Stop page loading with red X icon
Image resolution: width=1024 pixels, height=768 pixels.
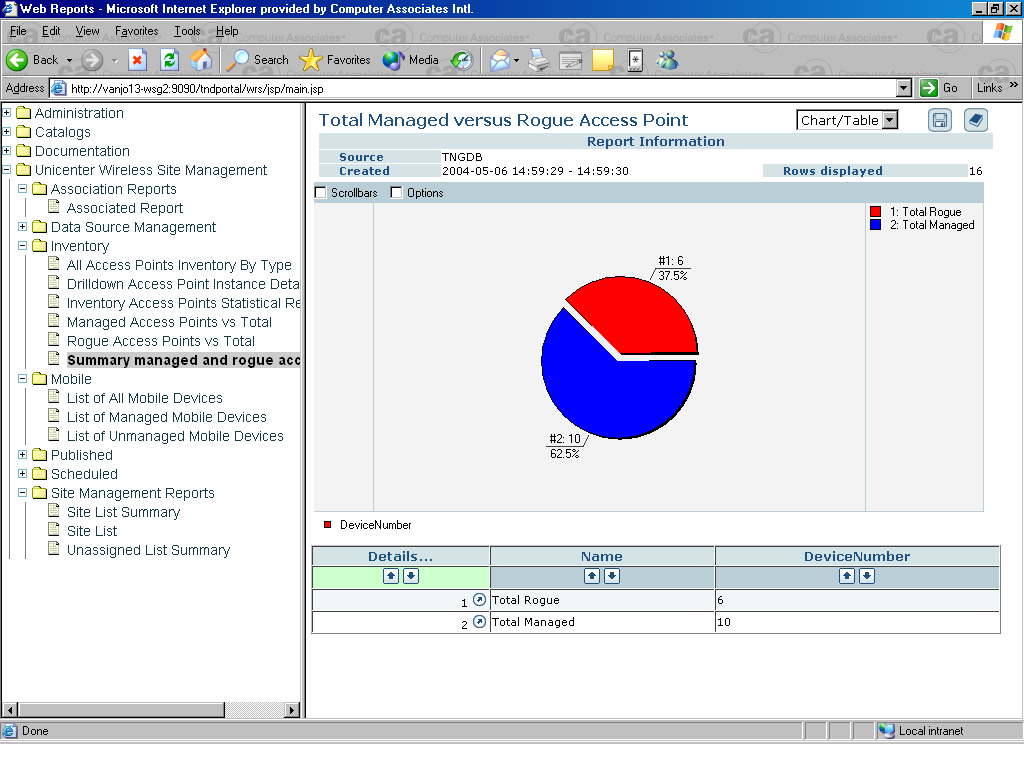pos(137,60)
